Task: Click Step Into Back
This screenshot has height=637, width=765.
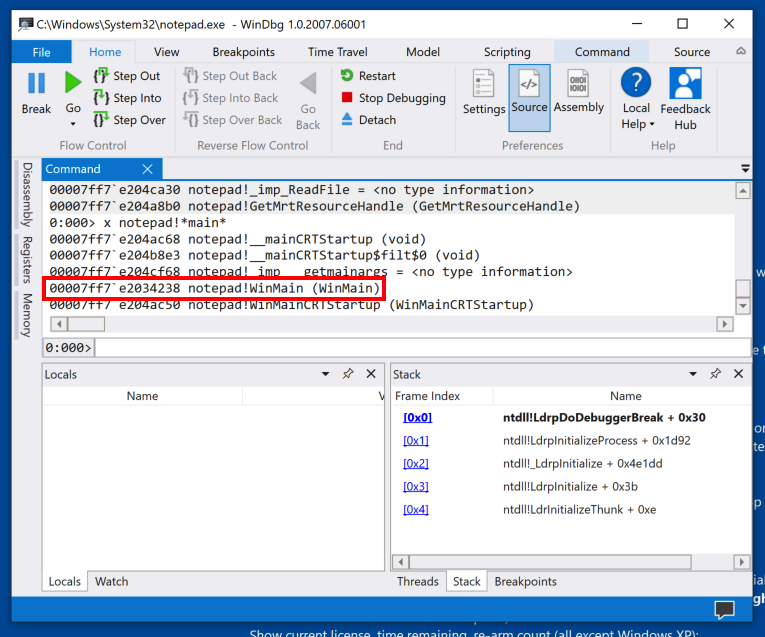Action: [x=231, y=98]
